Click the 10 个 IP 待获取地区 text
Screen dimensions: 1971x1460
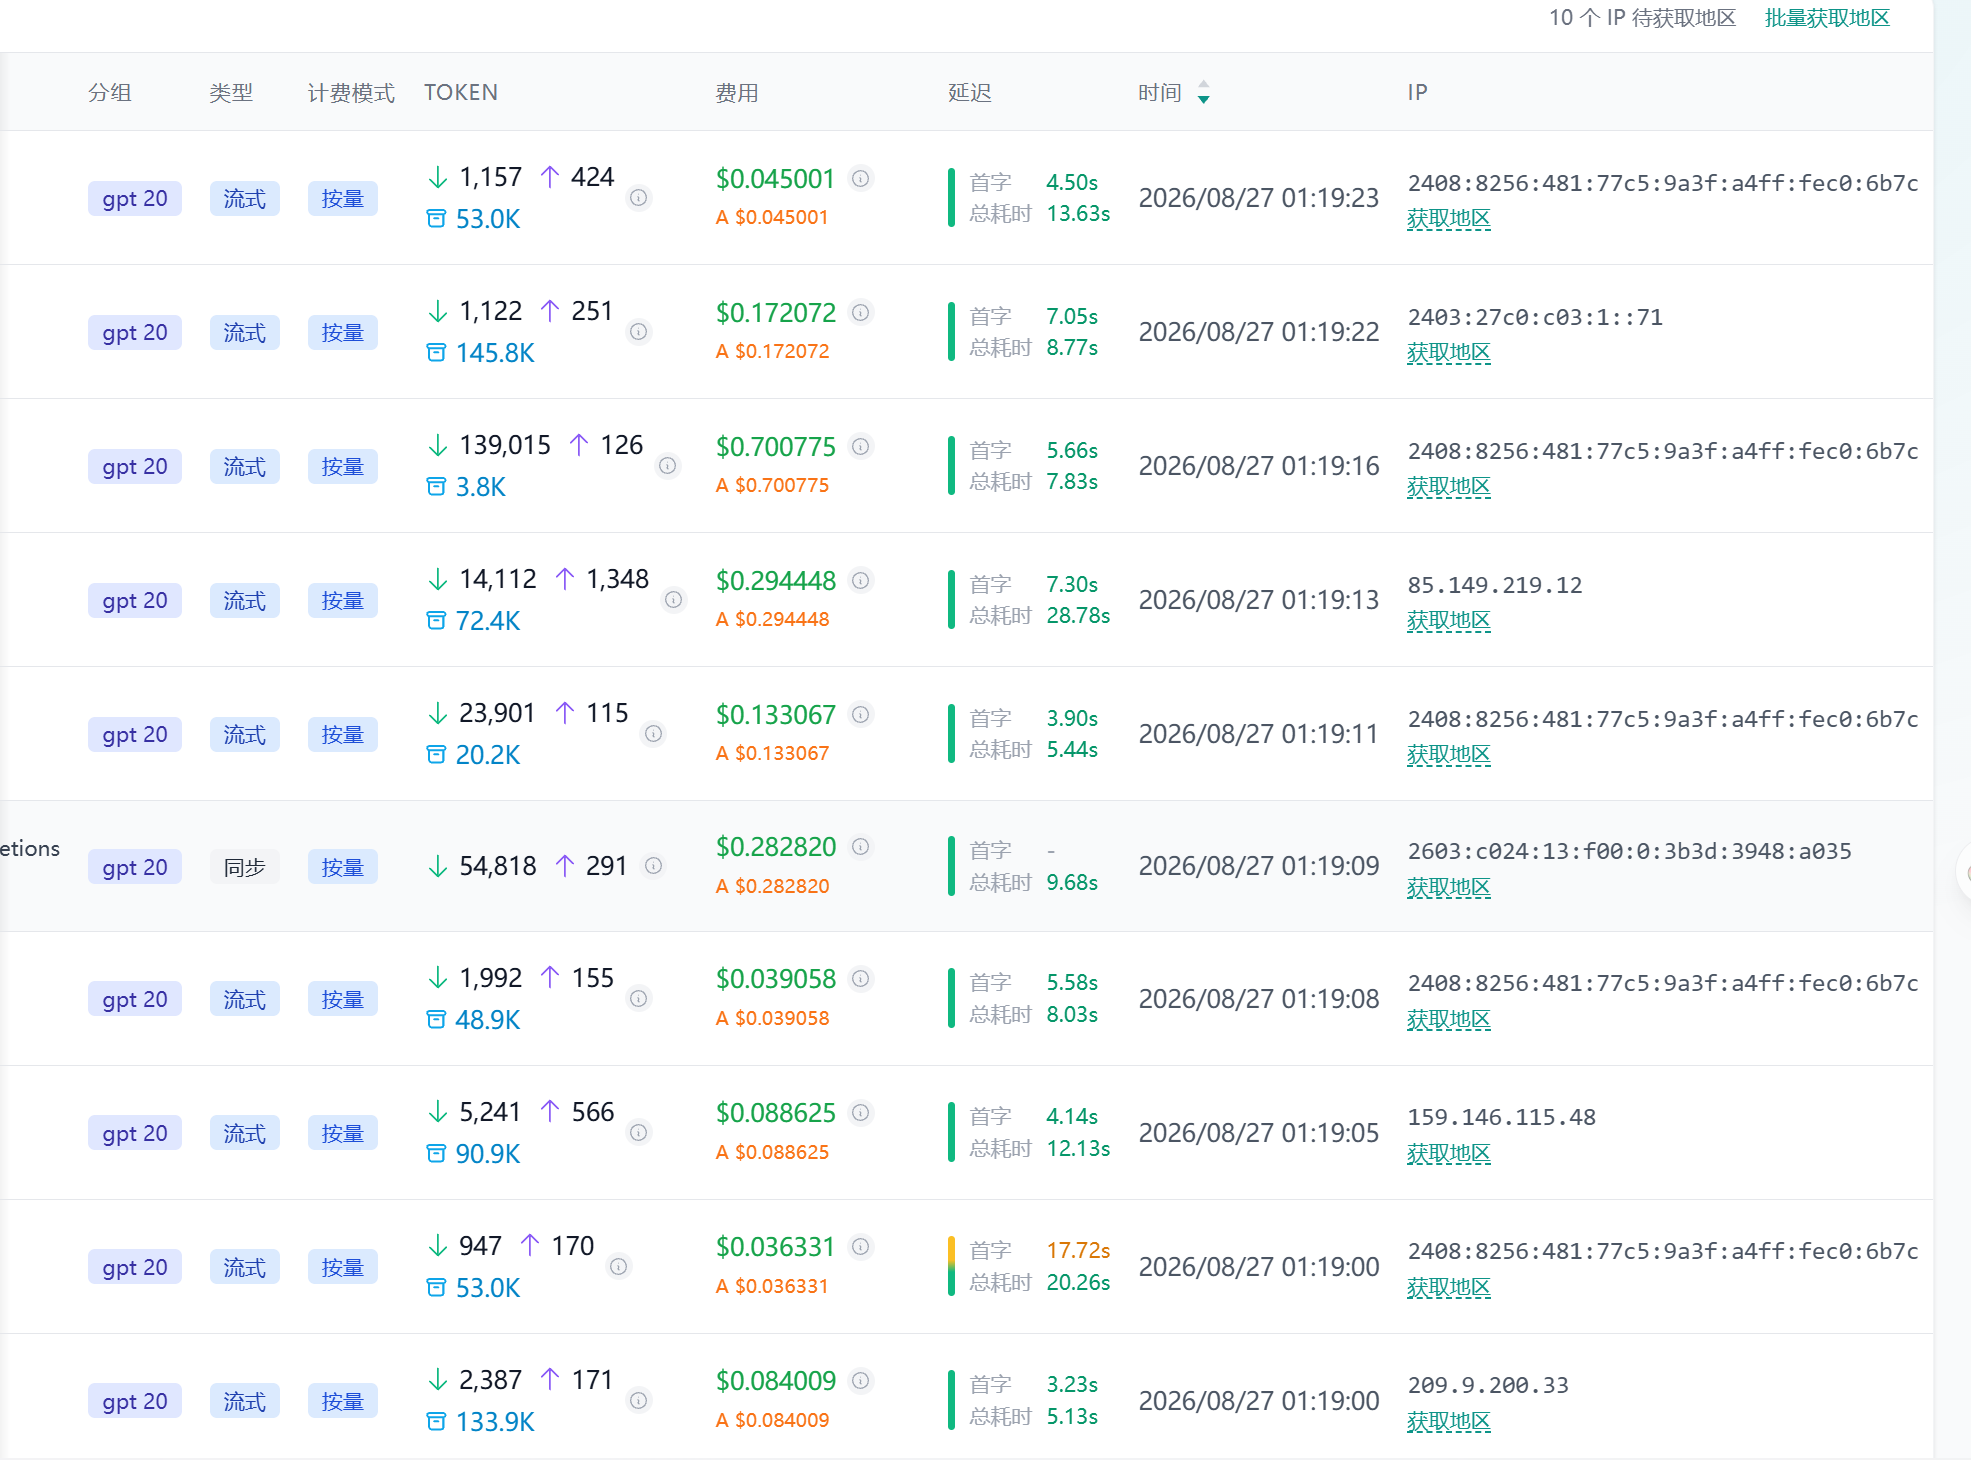[1643, 18]
